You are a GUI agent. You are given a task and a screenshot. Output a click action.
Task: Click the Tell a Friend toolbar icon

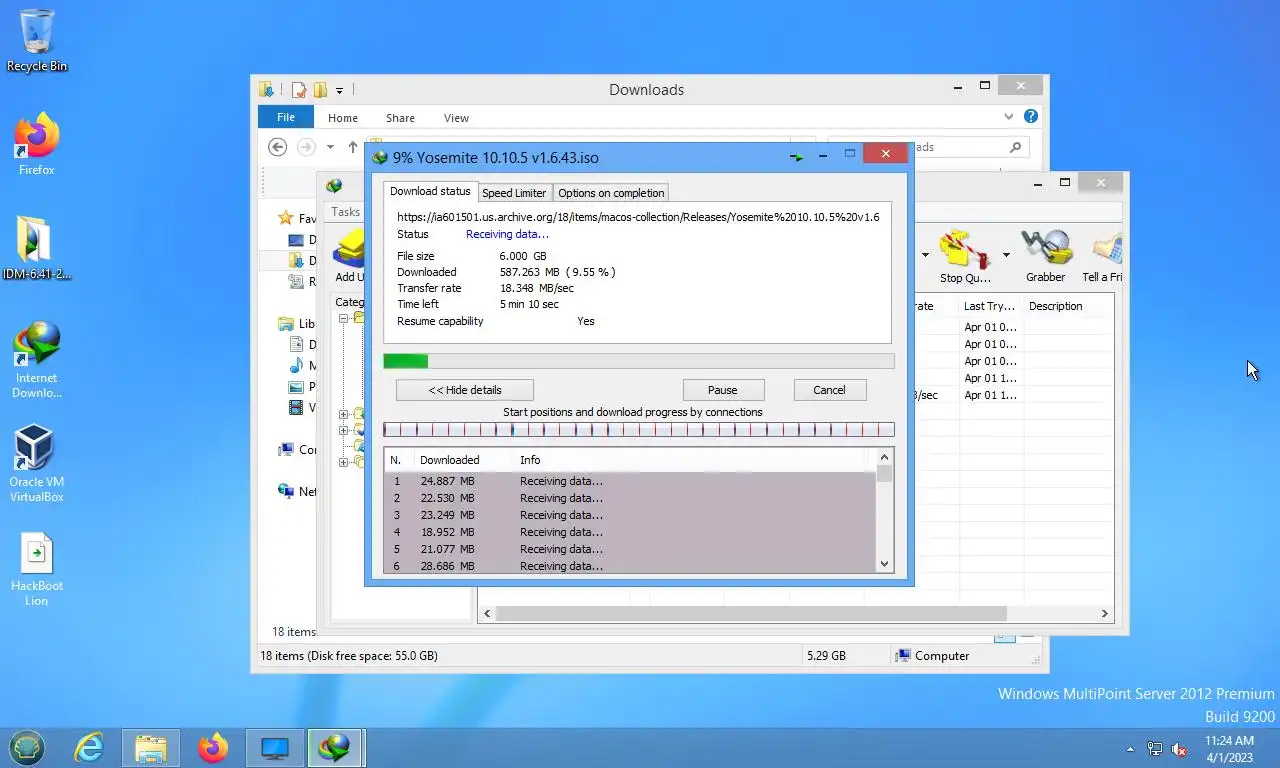click(x=1106, y=250)
